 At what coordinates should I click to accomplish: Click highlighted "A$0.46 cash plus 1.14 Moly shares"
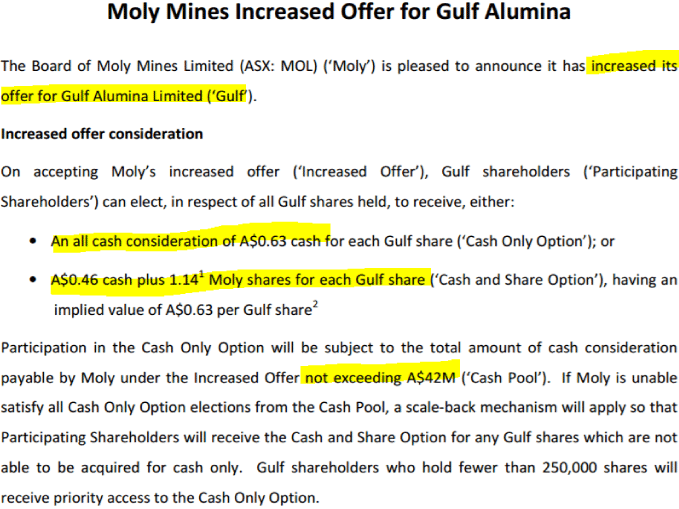[x=240, y=279]
